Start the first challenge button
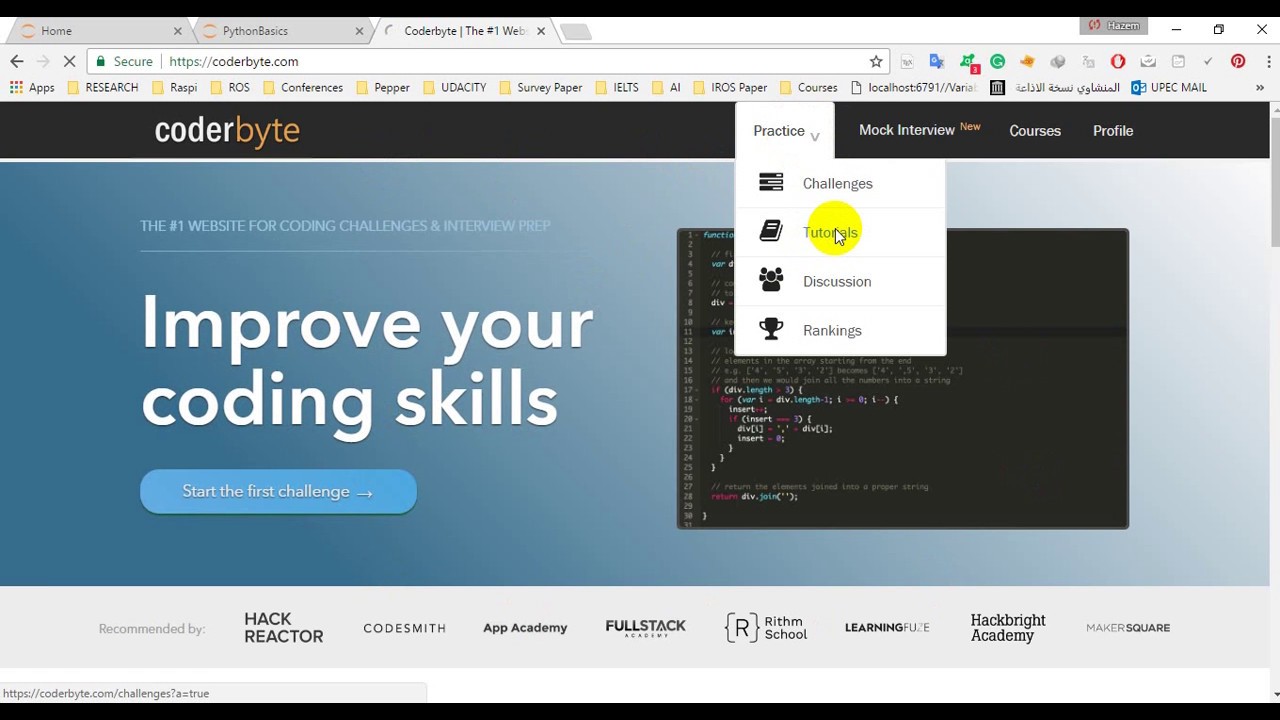 pyautogui.click(x=278, y=491)
